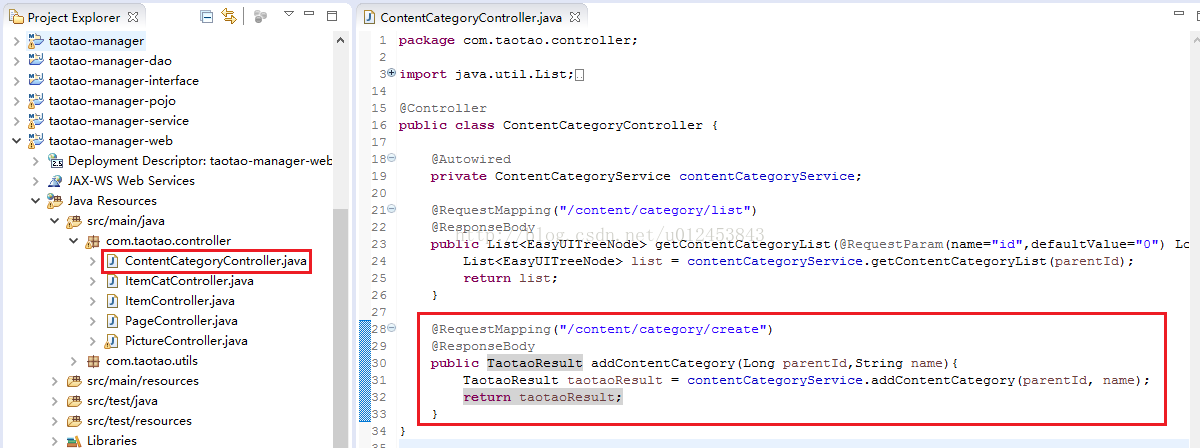Click the ItemCatController.java file icon
Screen dimensions: 1200x448
pyautogui.click(x=113, y=281)
